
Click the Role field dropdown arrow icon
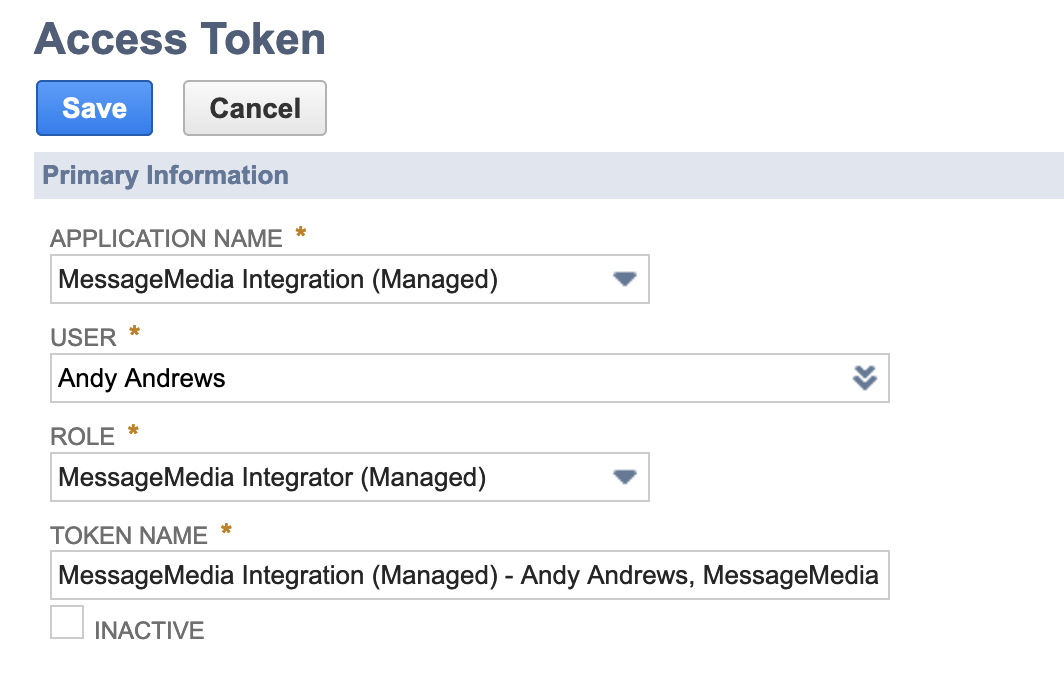(x=624, y=477)
